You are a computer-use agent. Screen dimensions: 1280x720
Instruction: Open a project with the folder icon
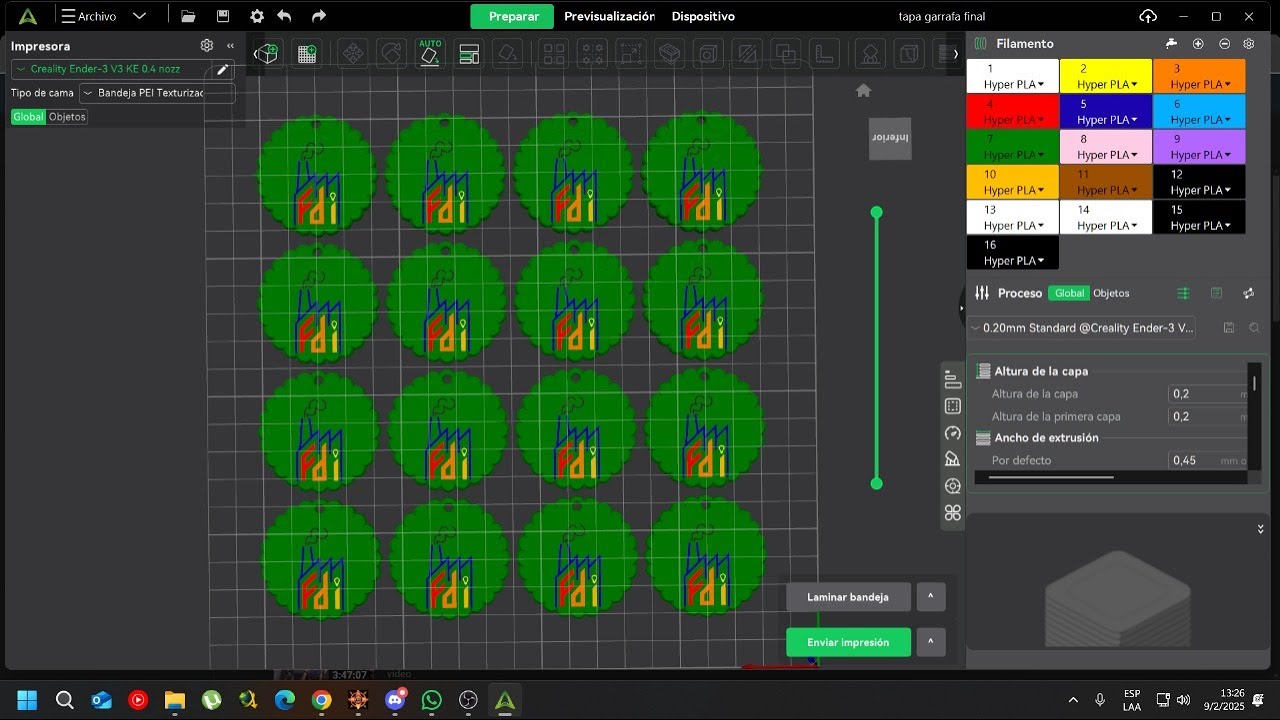(188, 16)
